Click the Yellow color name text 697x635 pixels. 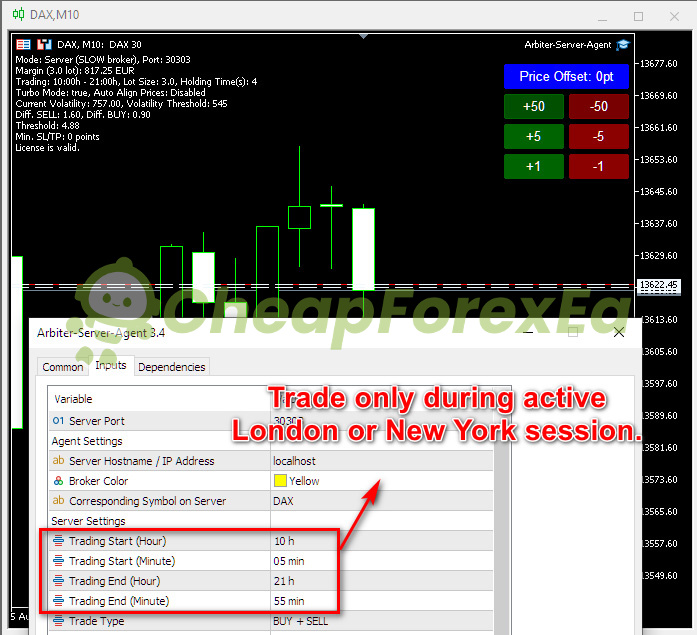click(x=304, y=481)
